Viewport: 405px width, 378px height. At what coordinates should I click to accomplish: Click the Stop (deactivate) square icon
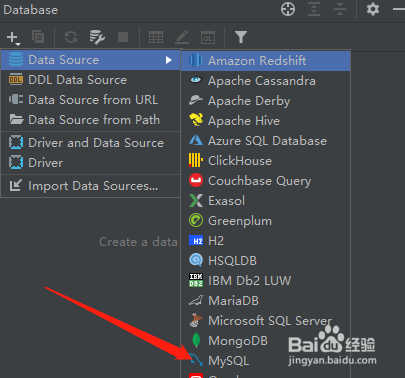point(123,37)
